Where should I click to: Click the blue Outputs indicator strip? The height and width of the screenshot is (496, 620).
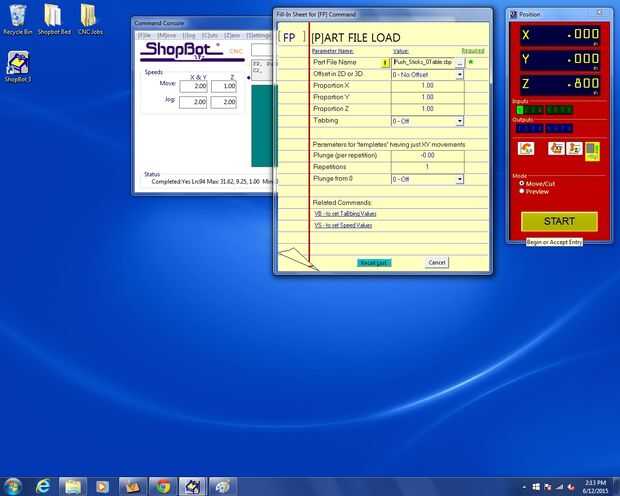click(544, 128)
